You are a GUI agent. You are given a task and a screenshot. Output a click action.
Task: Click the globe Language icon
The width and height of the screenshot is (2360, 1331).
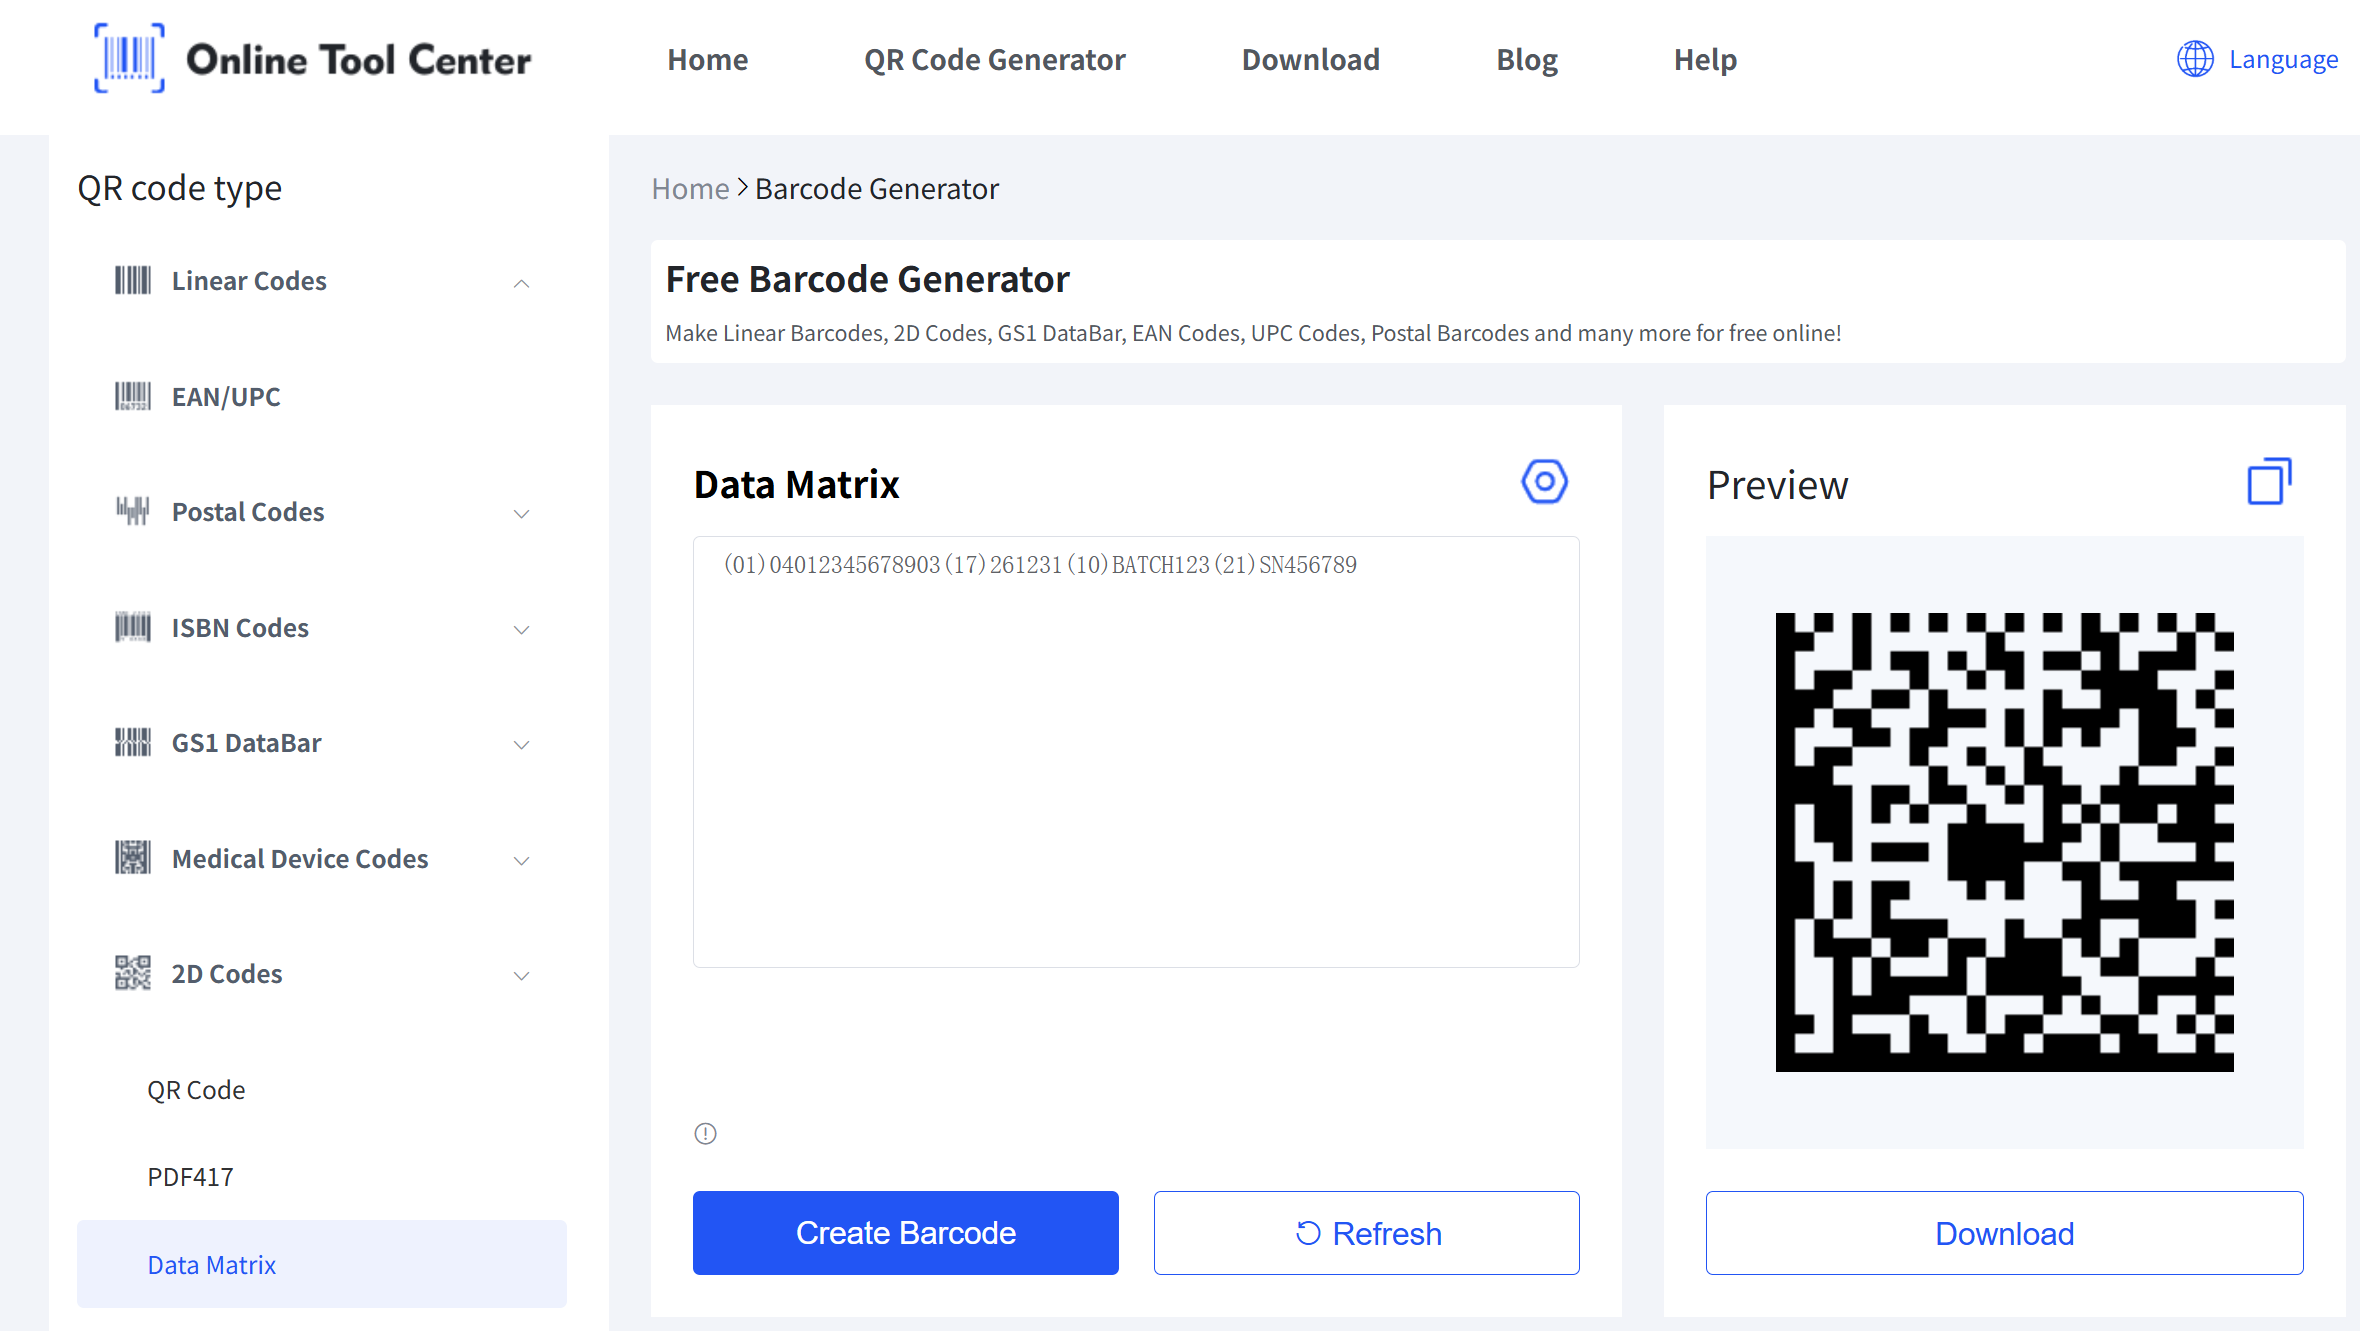[2195, 59]
